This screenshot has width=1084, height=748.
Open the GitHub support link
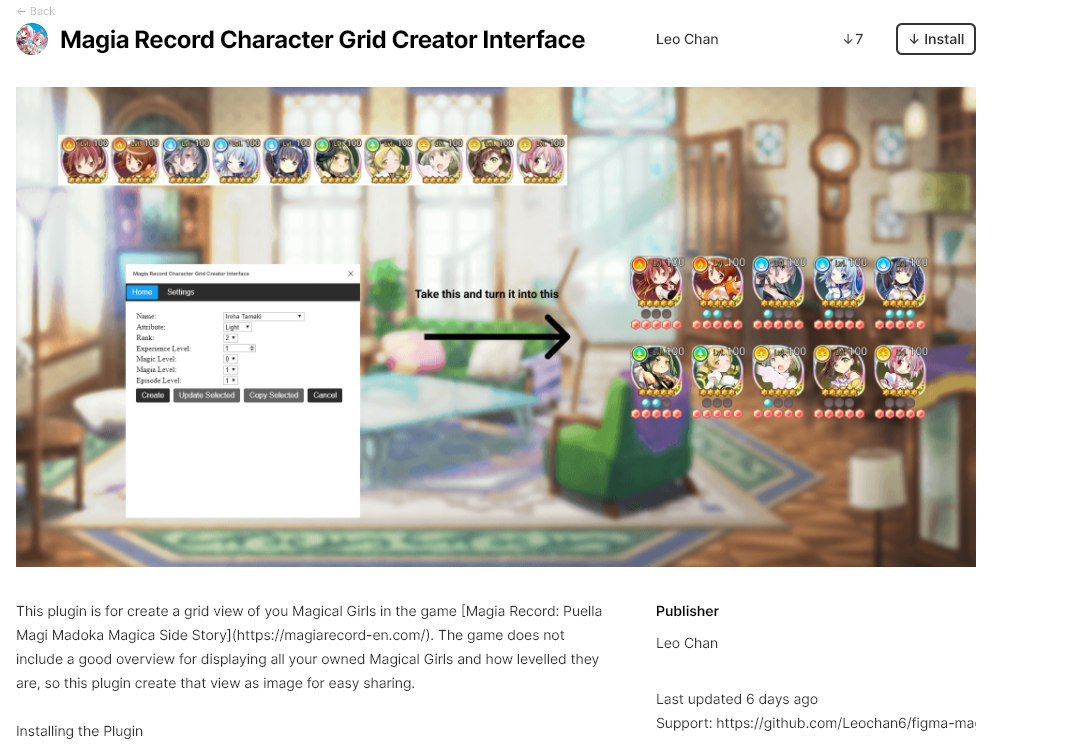[845, 723]
